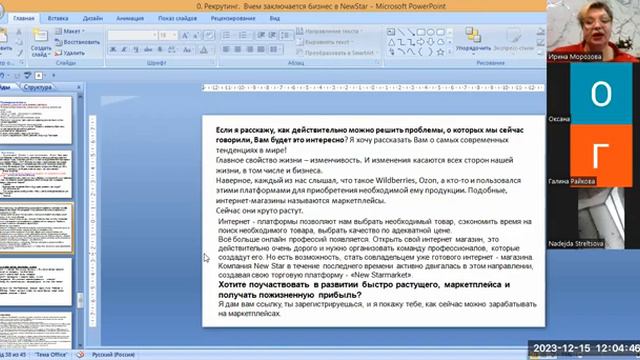Viewport: 640px width, 360px height.
Task: Select the highlighted current slide thumbnail
Action: pyautogui.click(x=36, y=228)
